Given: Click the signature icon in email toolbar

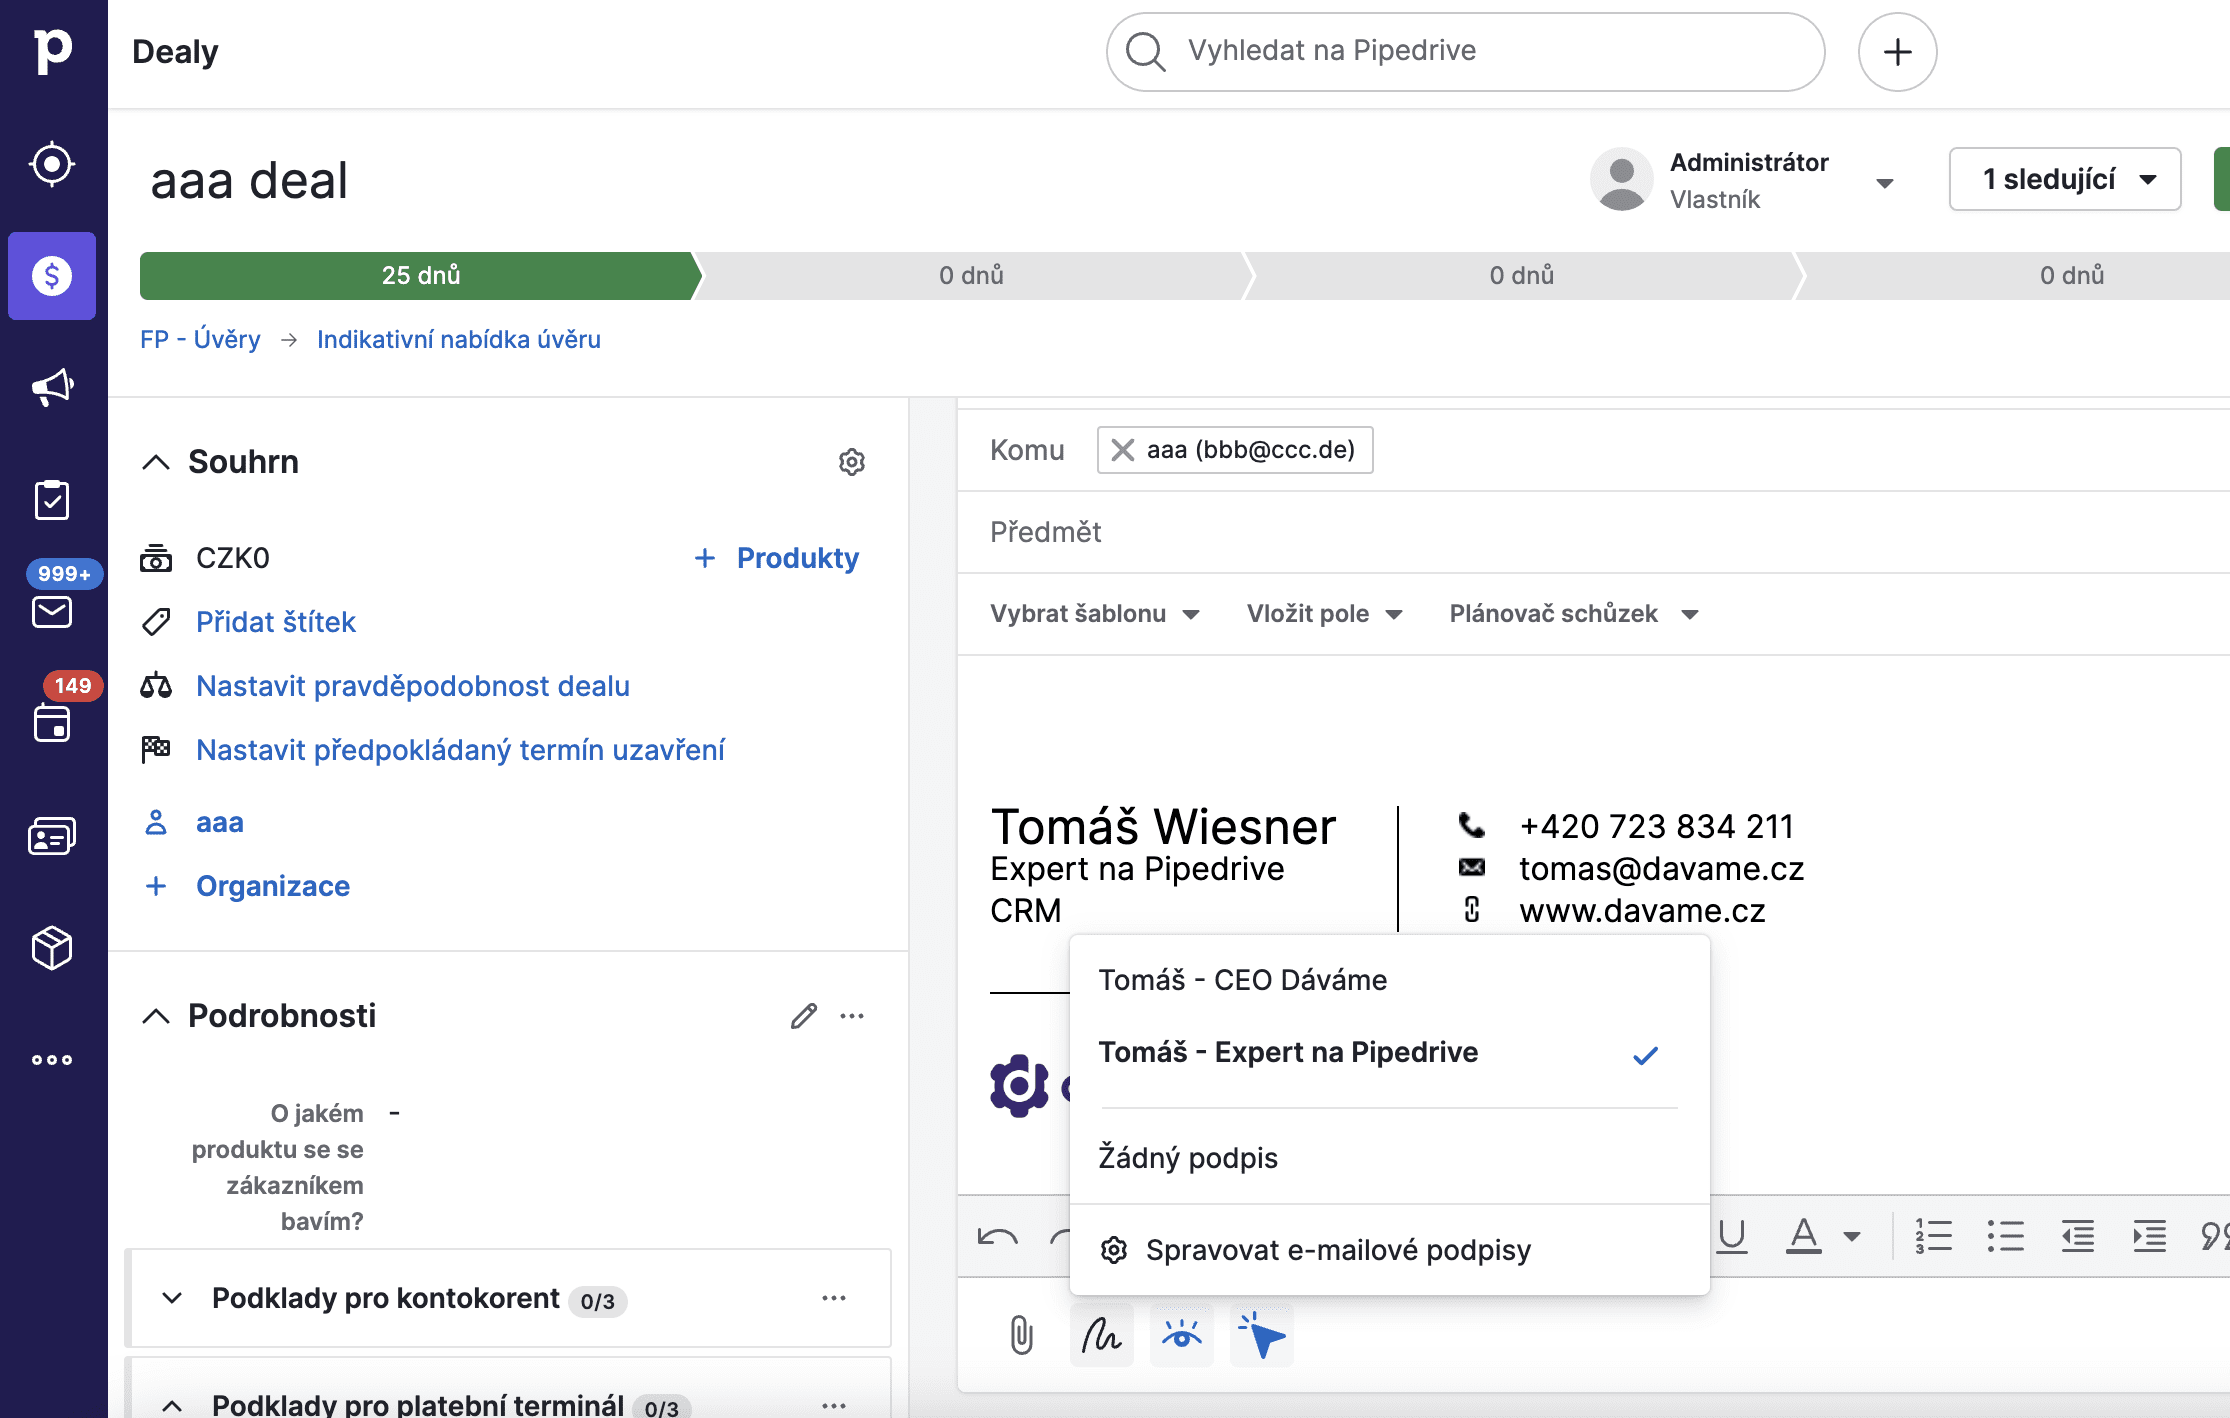Looking at the screenshot, I should pyautogui.click(x=1101, y=1335).
